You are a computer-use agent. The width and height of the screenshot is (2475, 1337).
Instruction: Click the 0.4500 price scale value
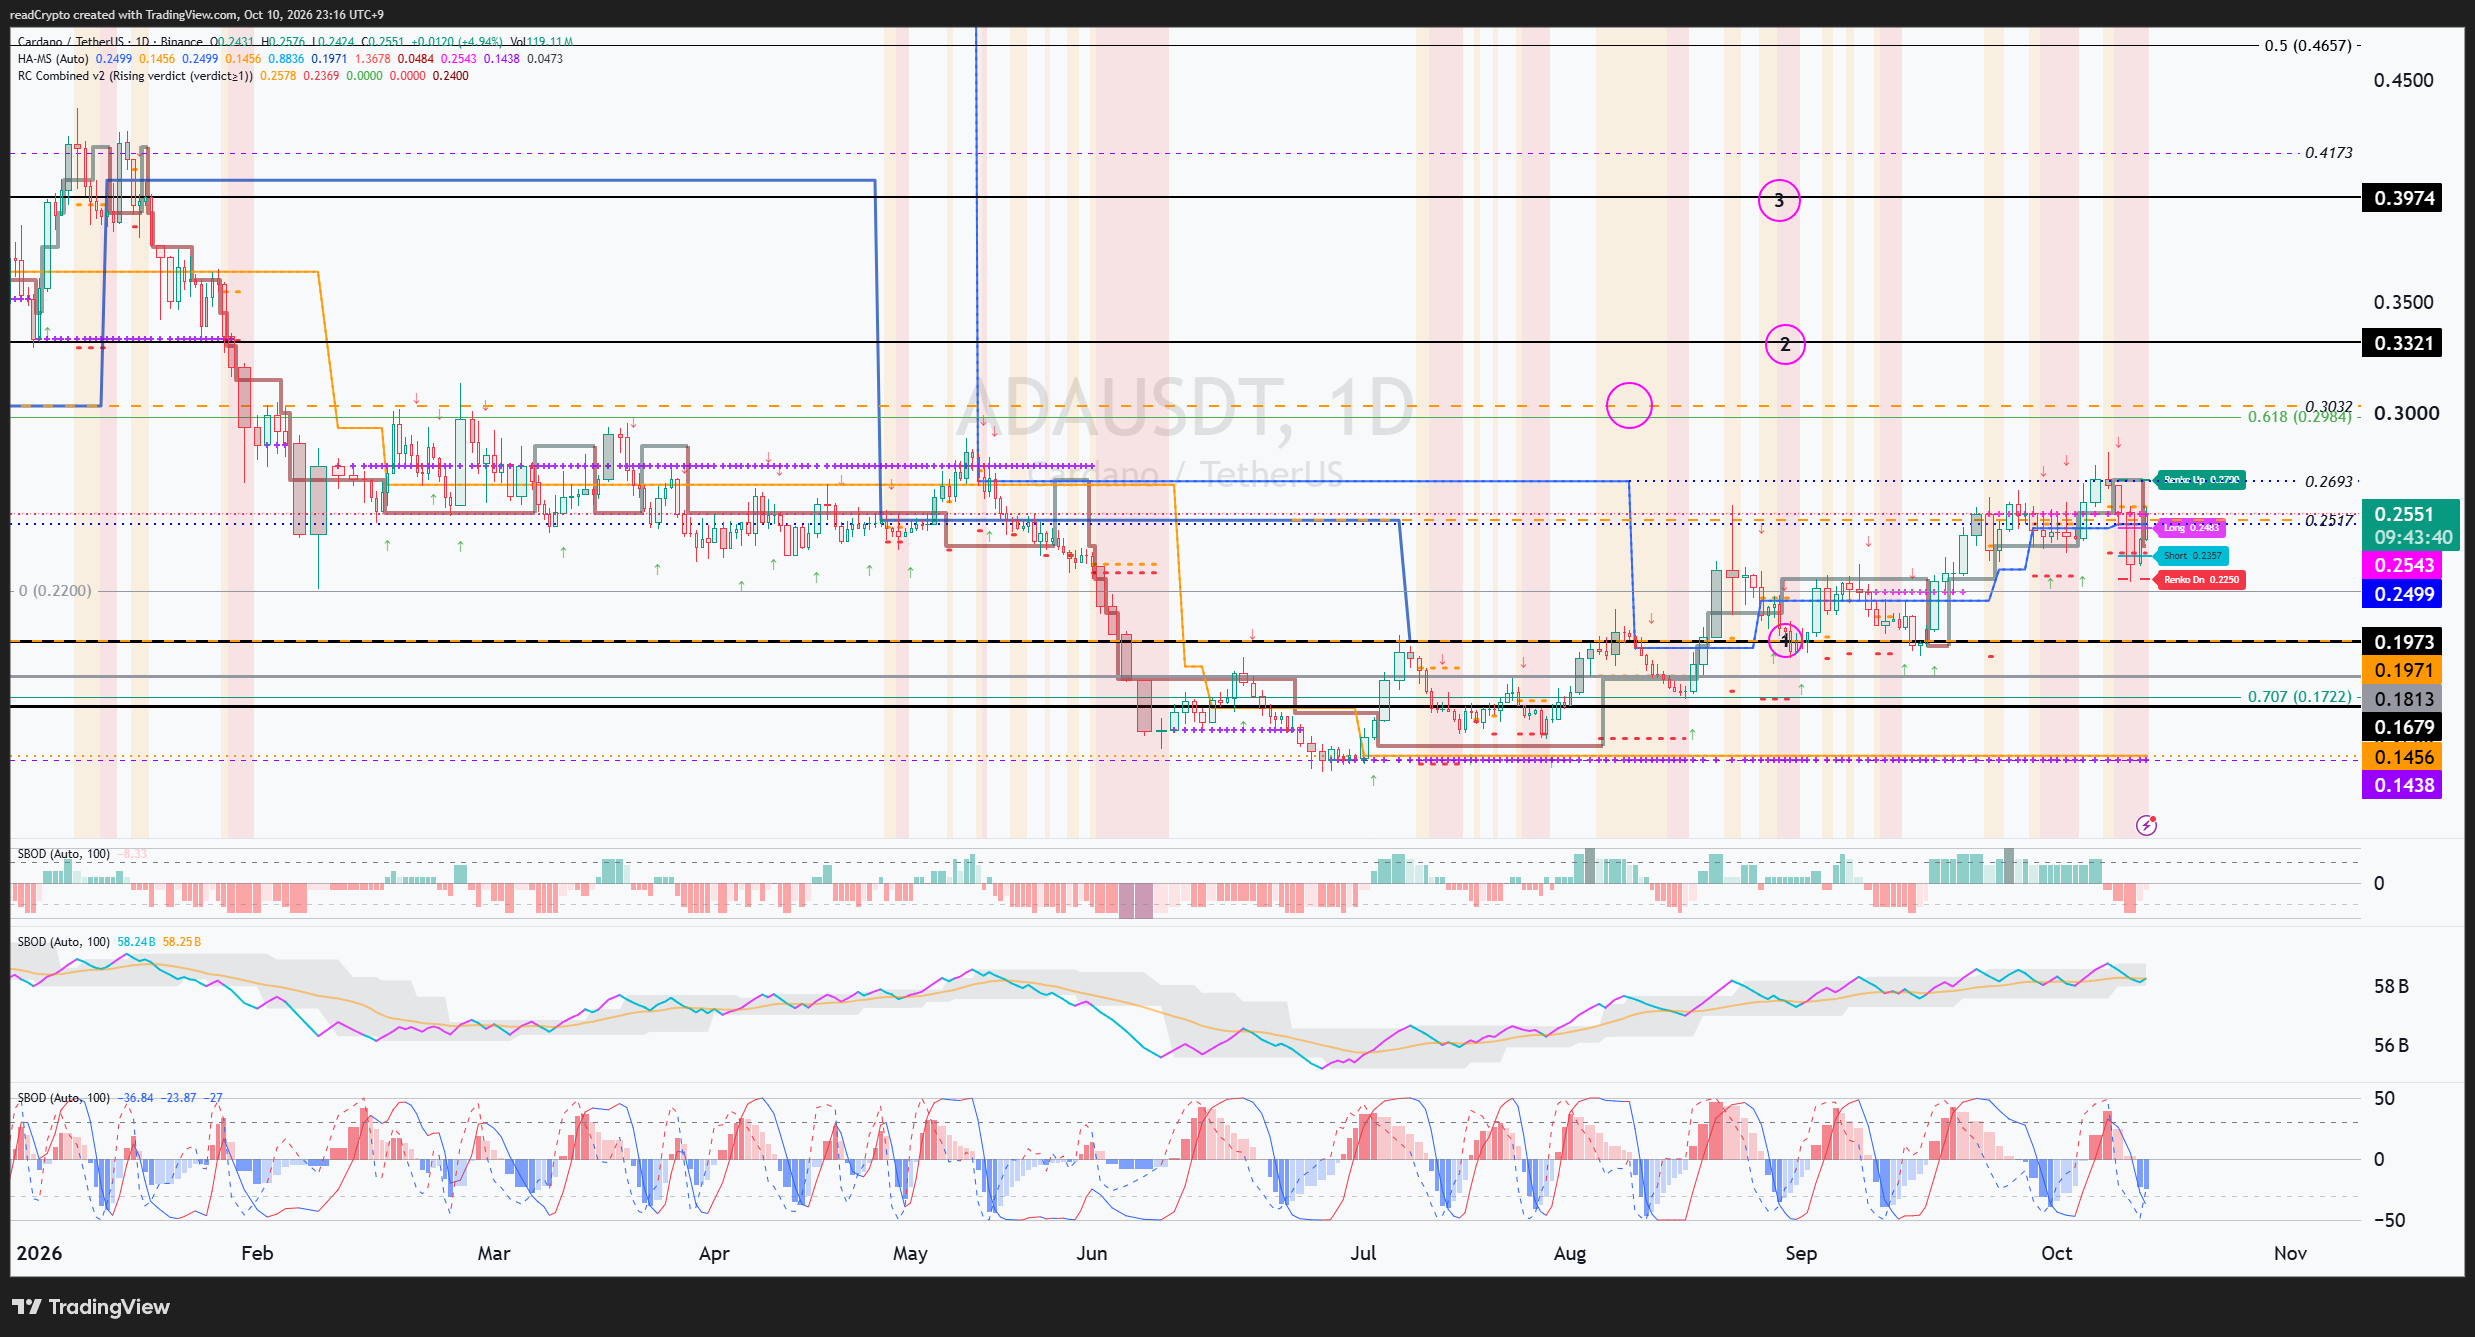(x=2404, y=81)
